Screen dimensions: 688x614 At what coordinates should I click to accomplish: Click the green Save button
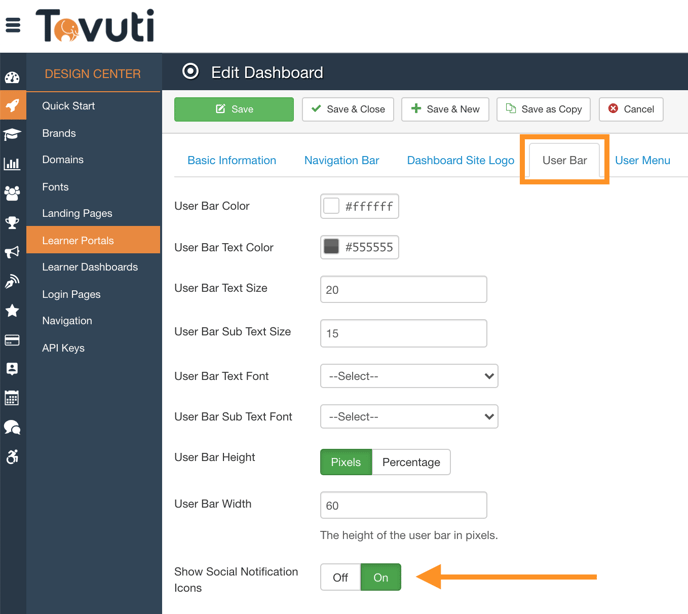tap(234, 109)
